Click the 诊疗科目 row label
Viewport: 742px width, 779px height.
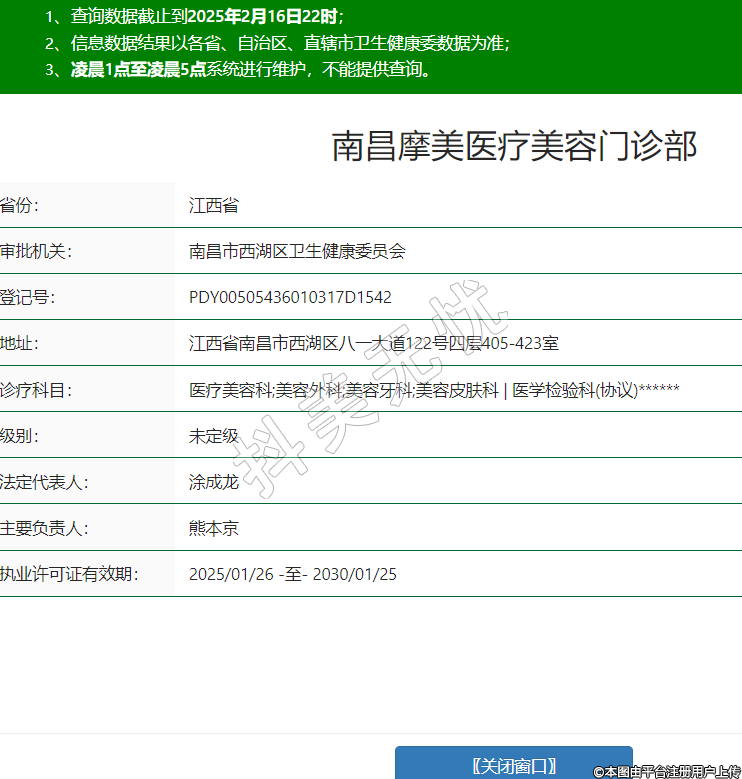[36, 389]
